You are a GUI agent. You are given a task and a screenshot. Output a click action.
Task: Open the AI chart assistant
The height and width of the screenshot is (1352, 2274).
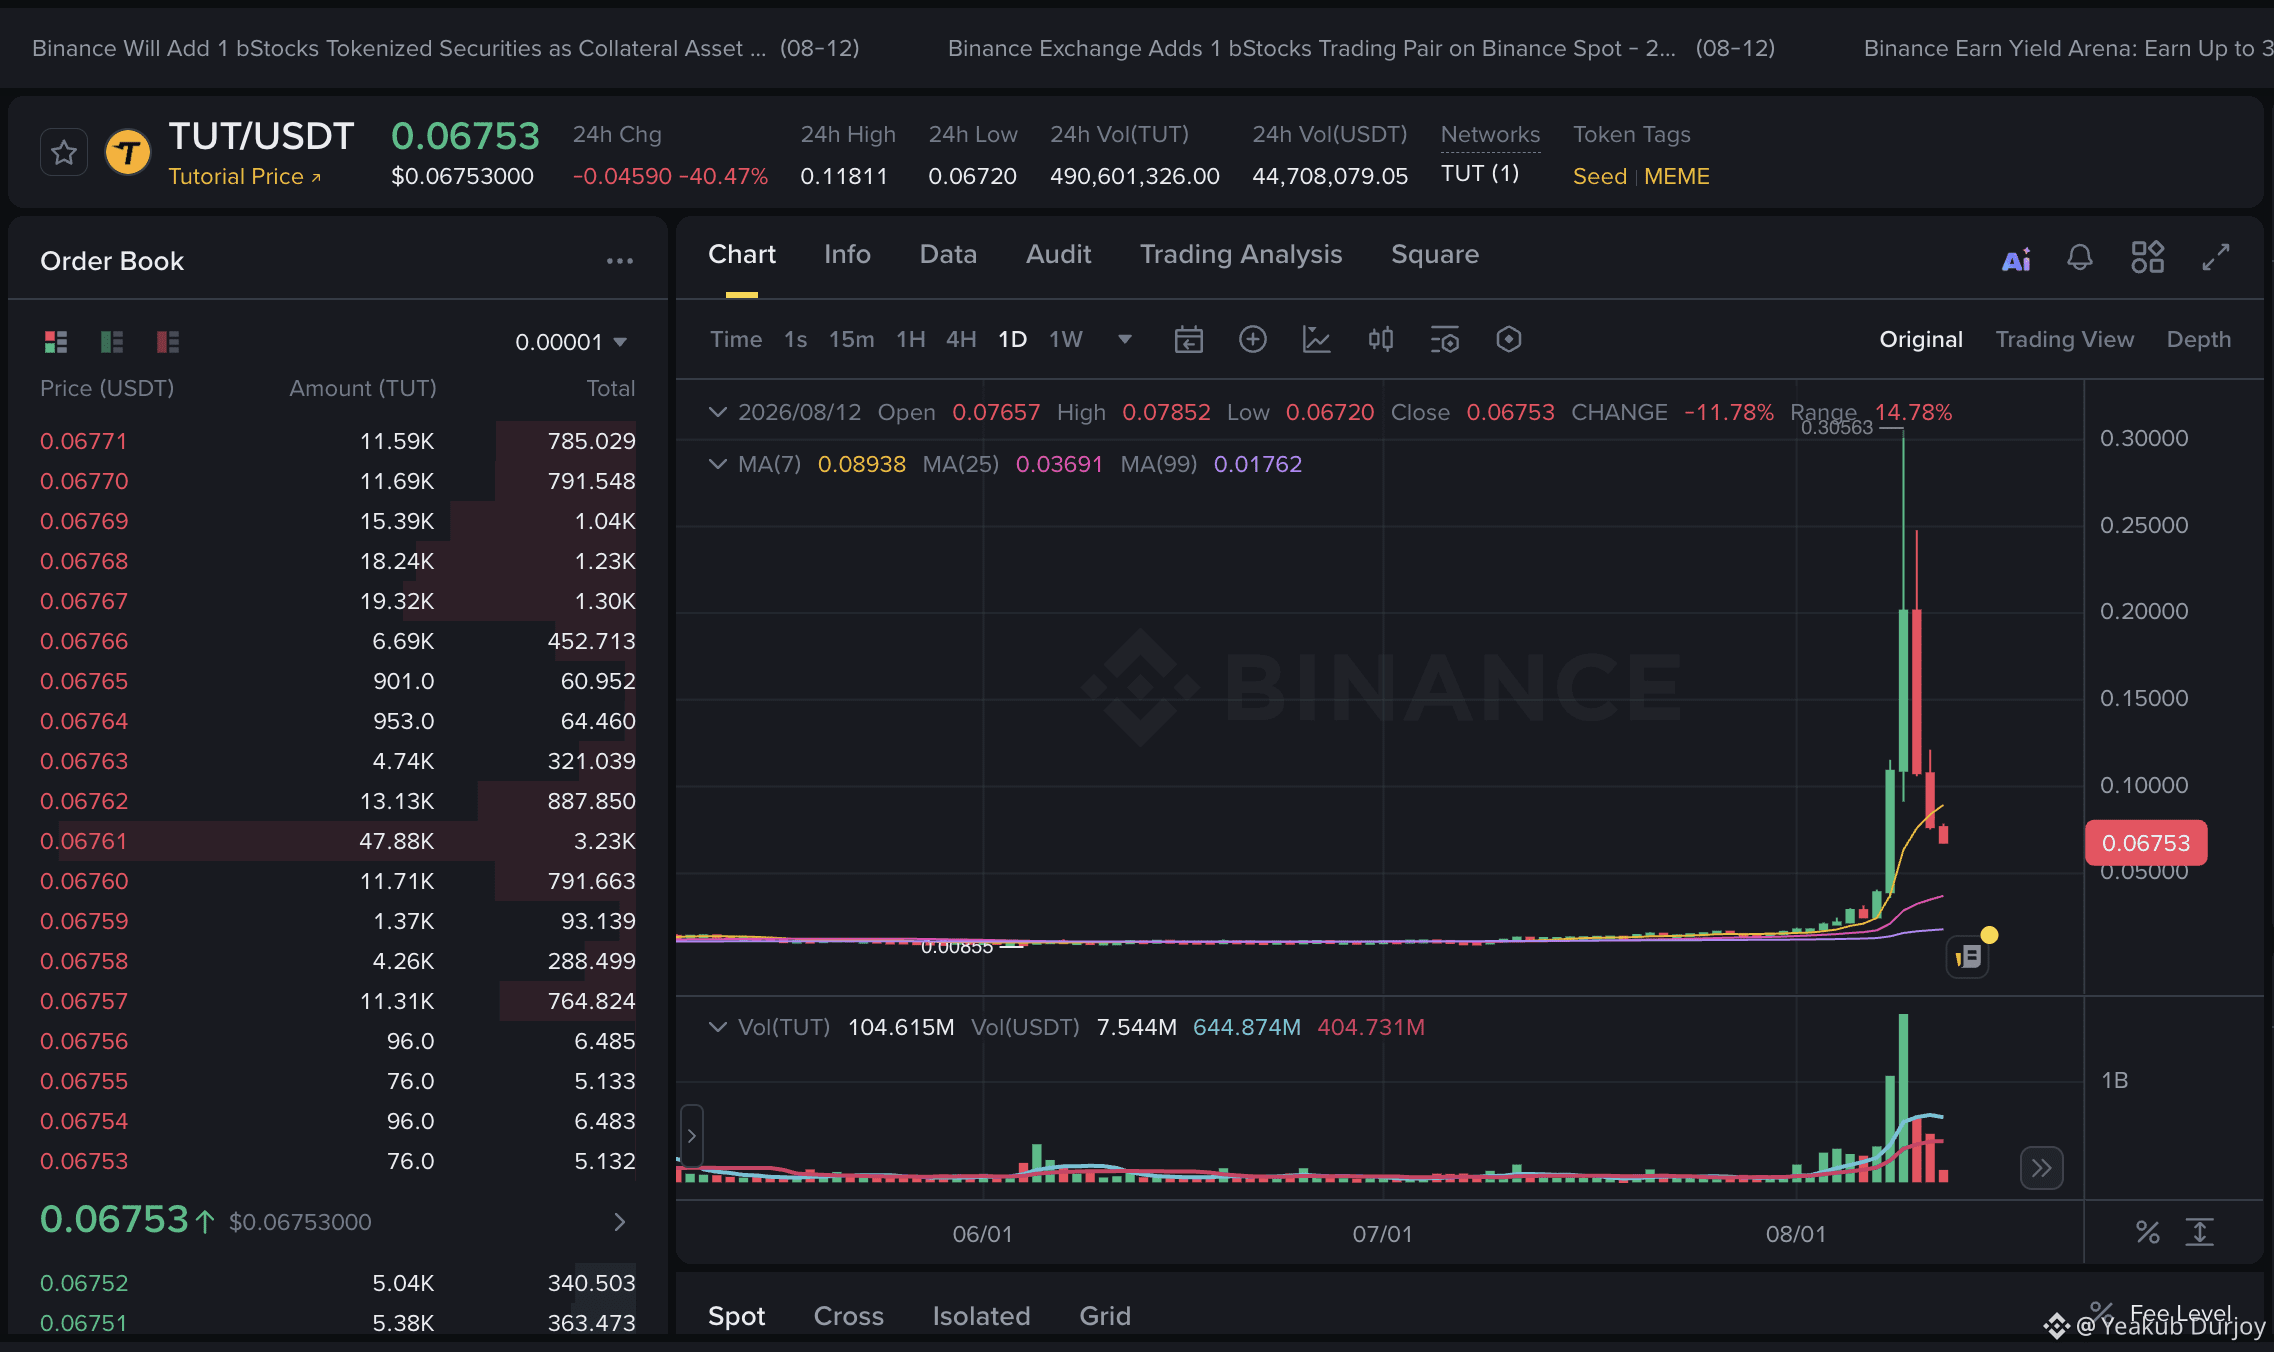tap(2016, 260)
